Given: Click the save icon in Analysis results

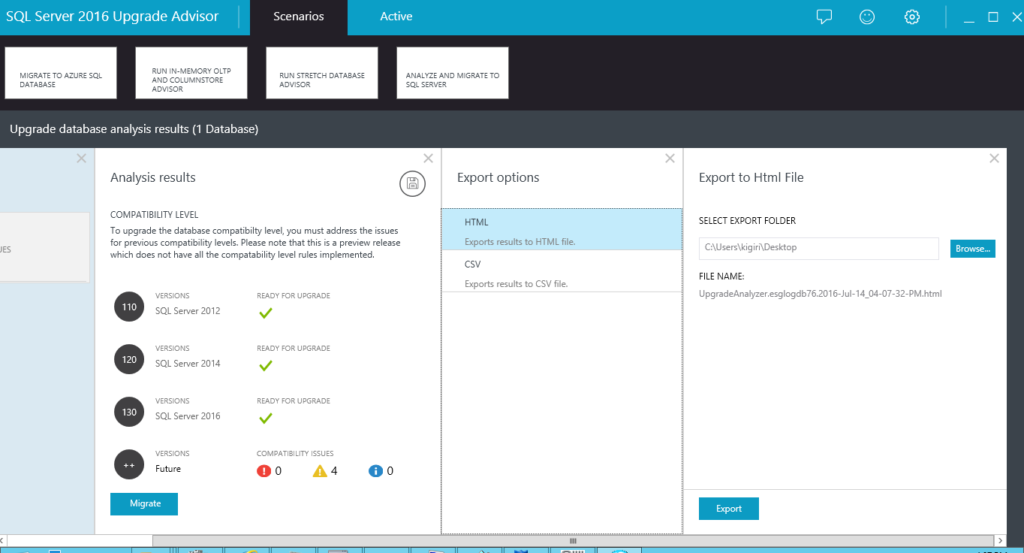Looking at the screenshot, I should [x=412, y=183].
